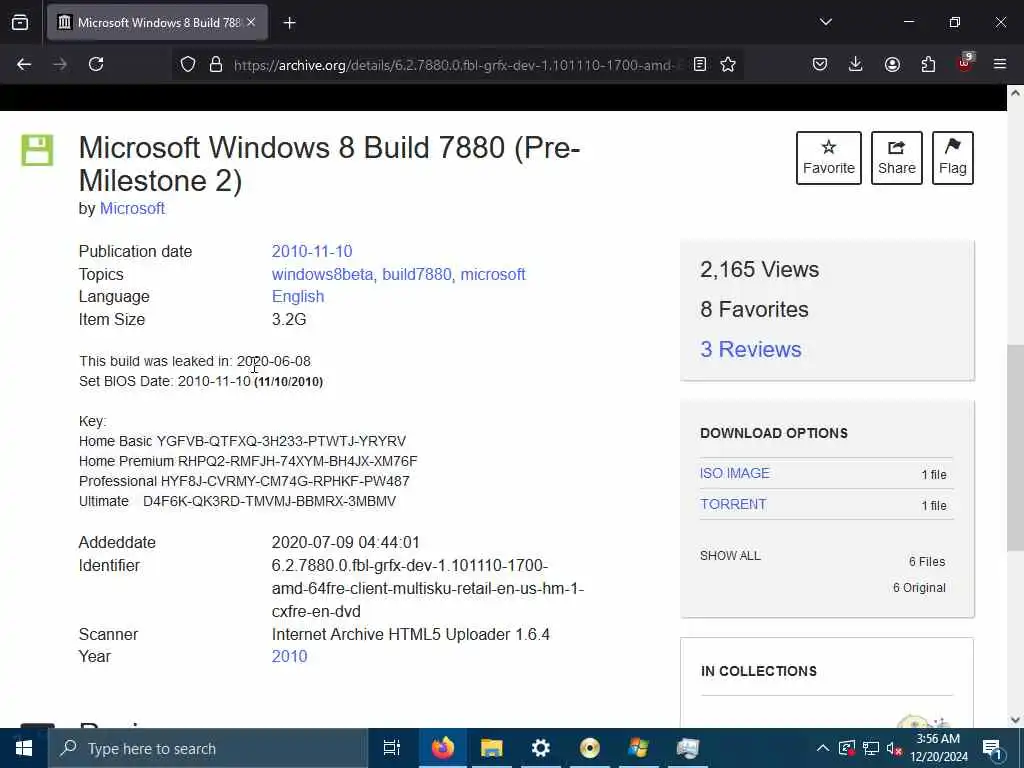Click the 2,165 Views text
1024x768 pixels.
(x=760, y=270)
